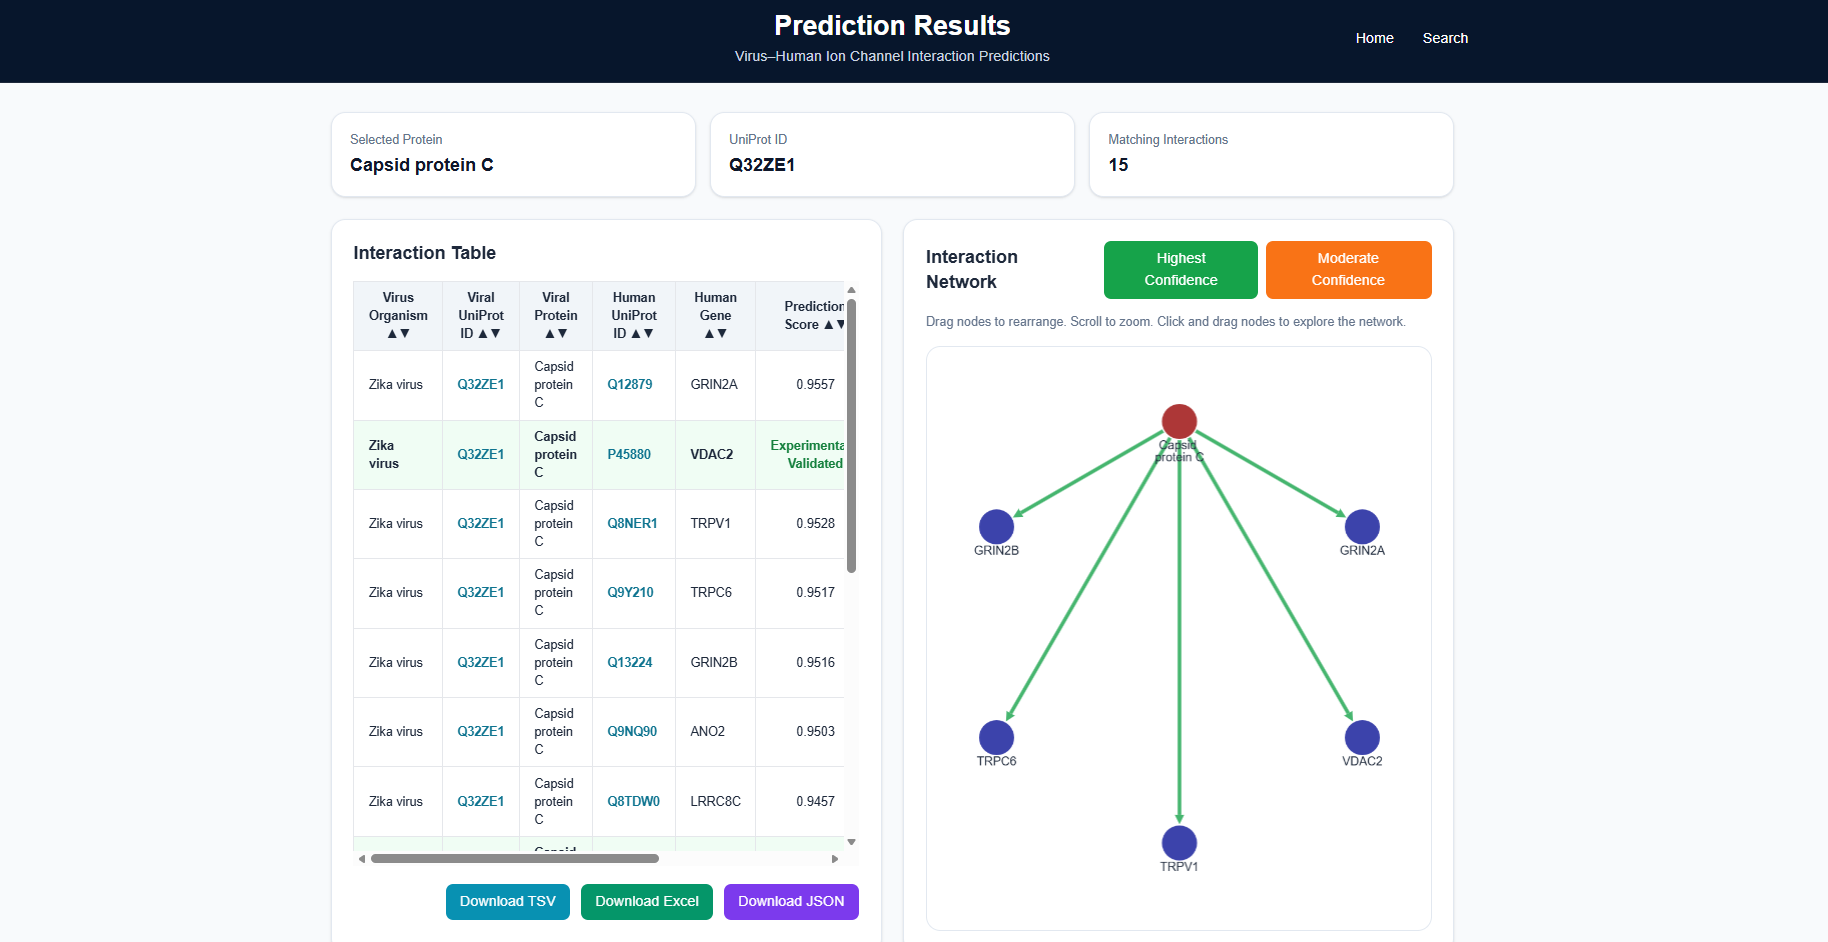
Task: Click horizontal scrollbar right arrow
Action: pyautogui.click(x=835, y=859)
